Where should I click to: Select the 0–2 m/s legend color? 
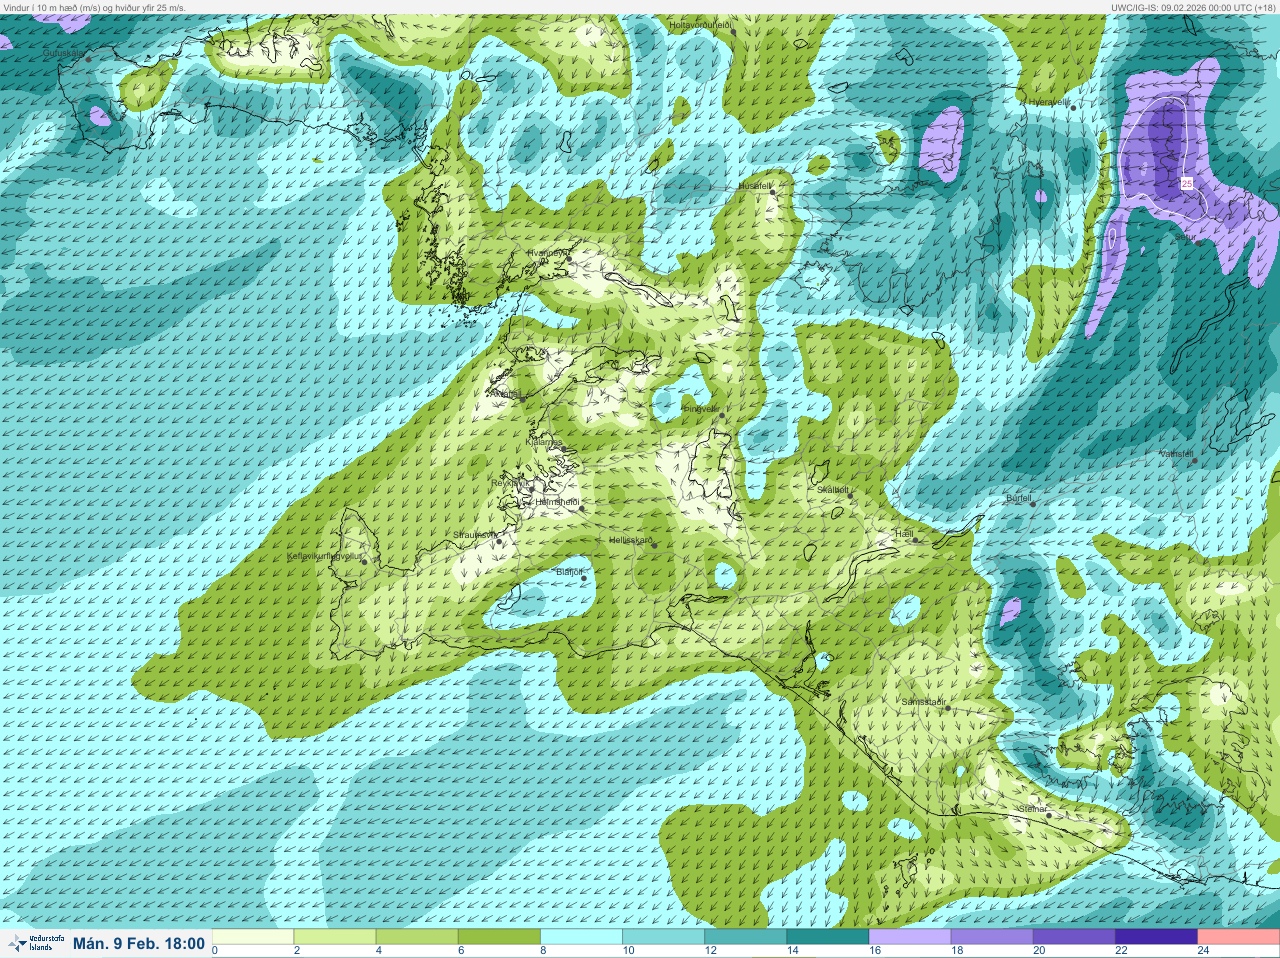[x=253, y=937]
